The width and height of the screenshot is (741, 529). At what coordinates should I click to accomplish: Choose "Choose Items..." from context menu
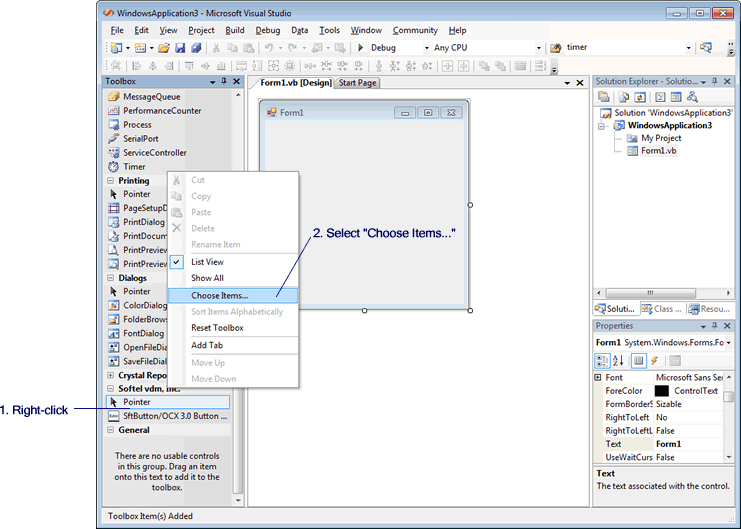tap(219, 295)
